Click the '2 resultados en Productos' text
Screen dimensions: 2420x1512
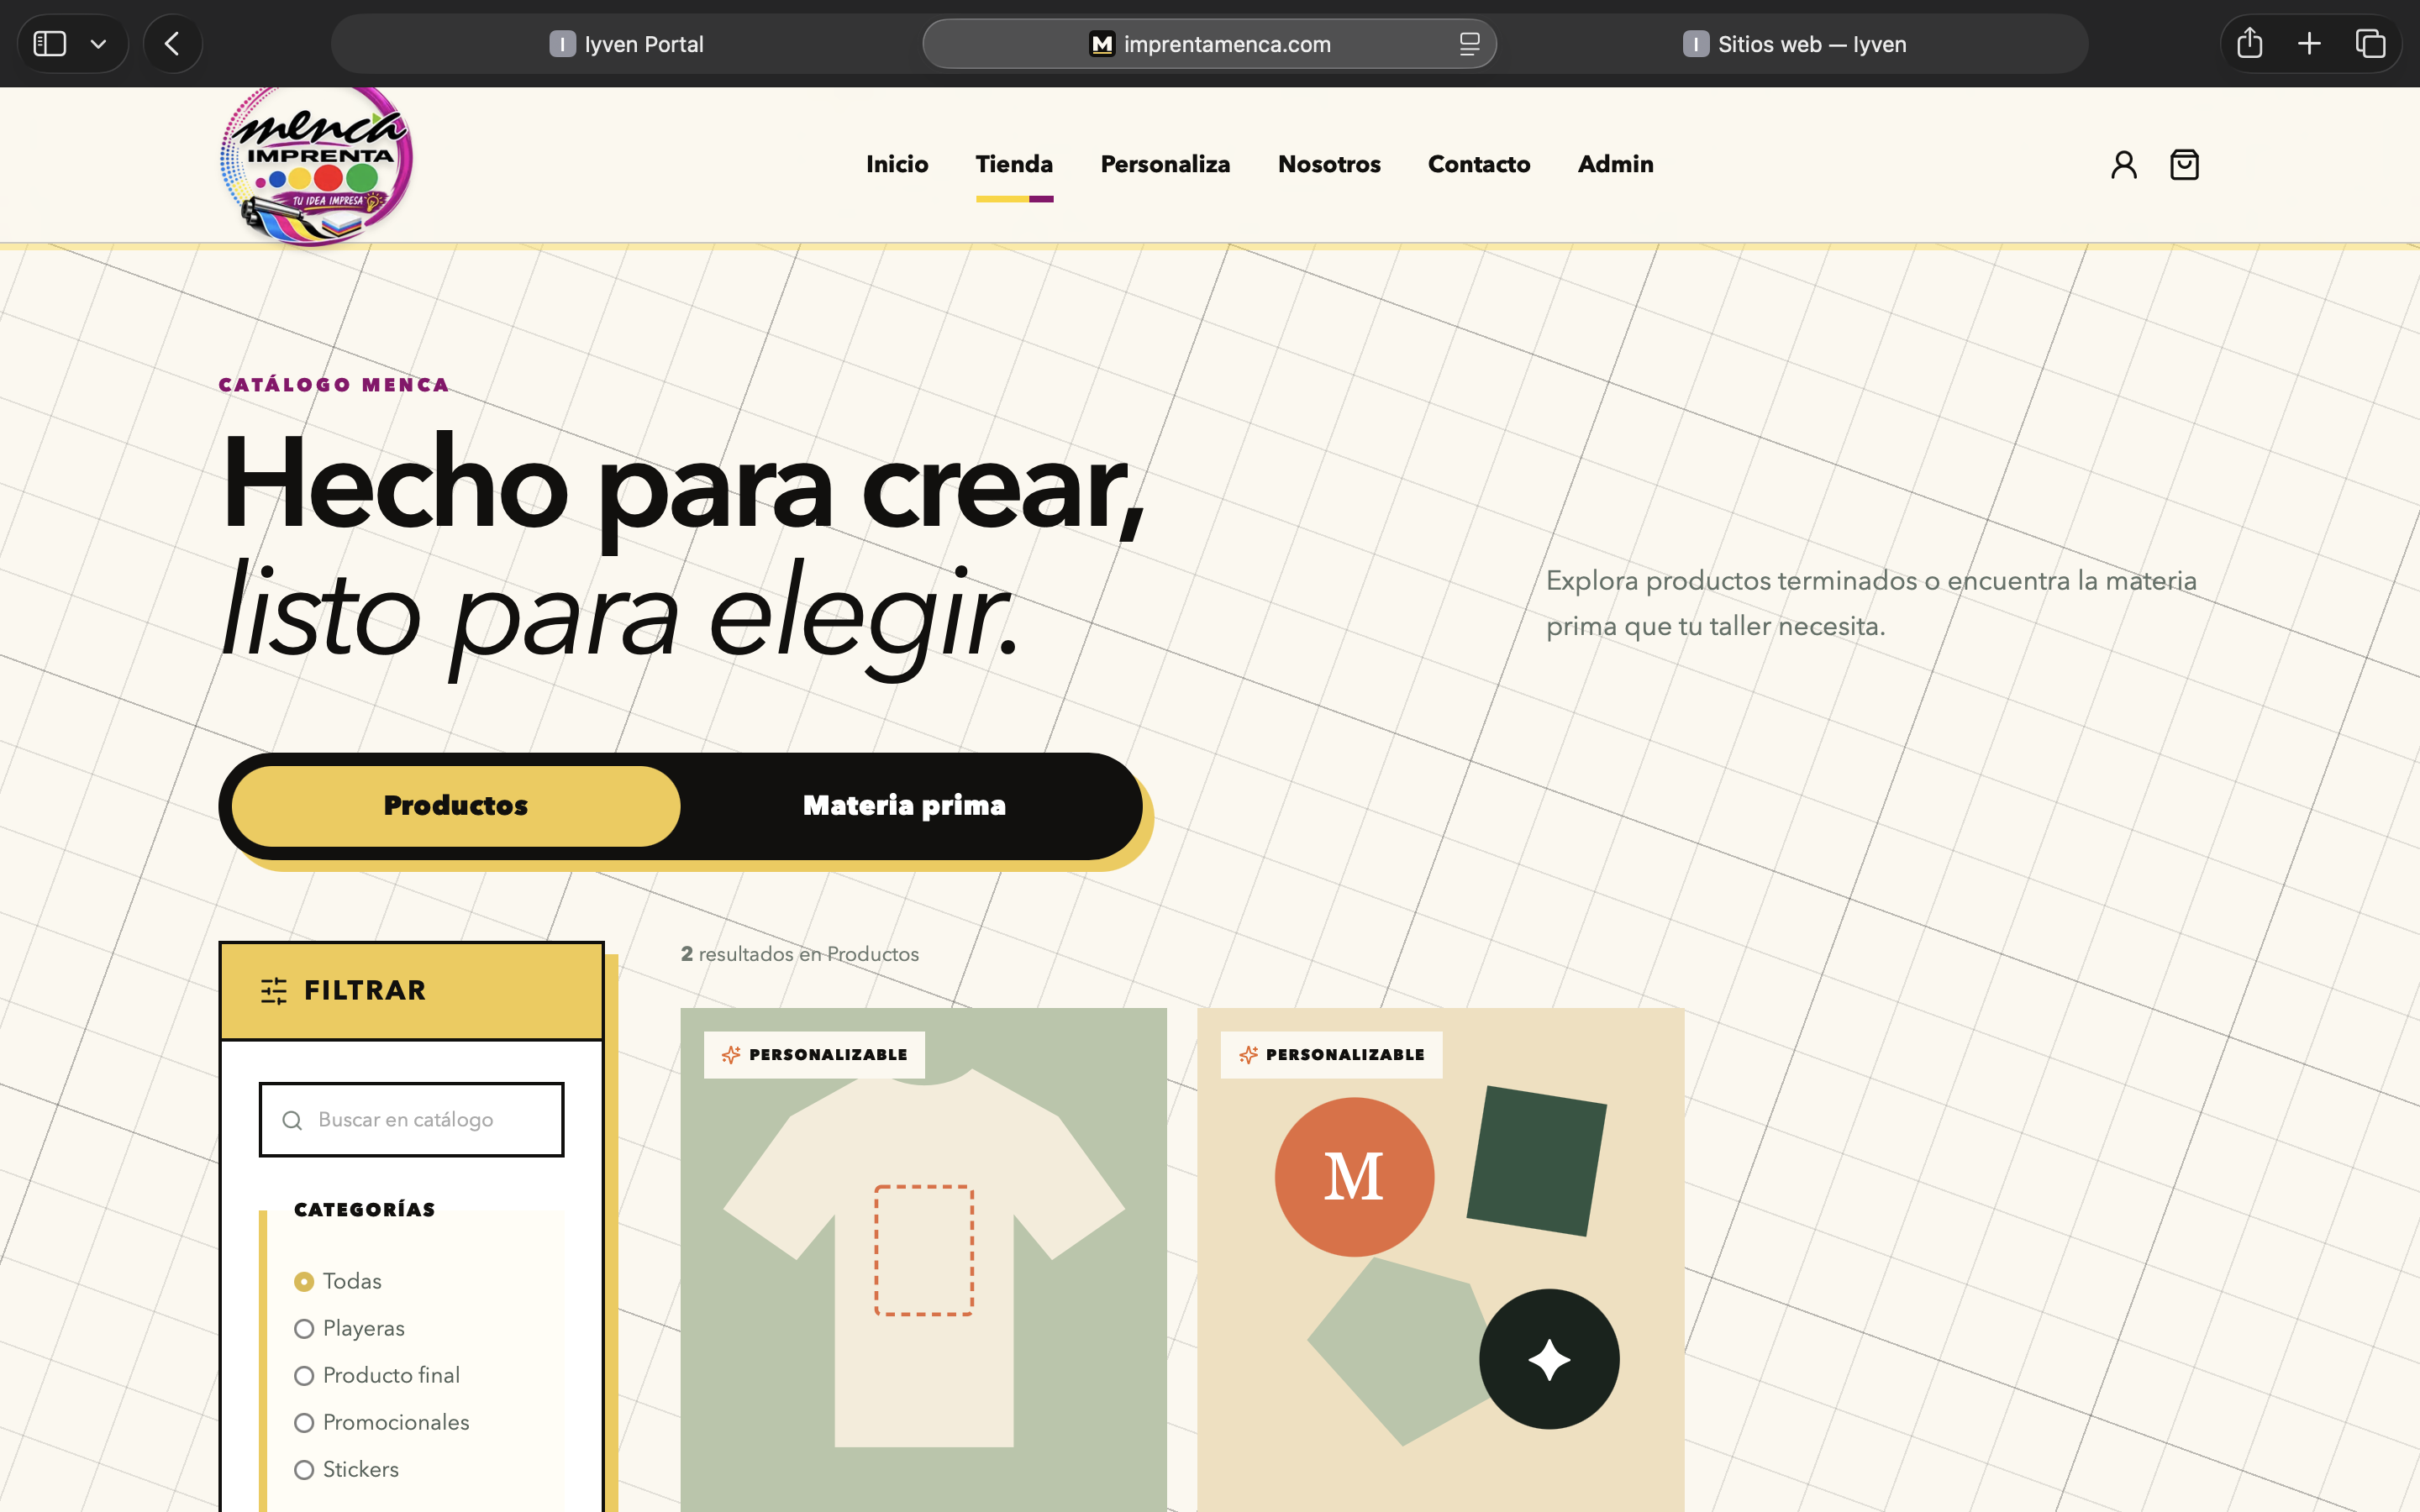[x=800, y=954]
